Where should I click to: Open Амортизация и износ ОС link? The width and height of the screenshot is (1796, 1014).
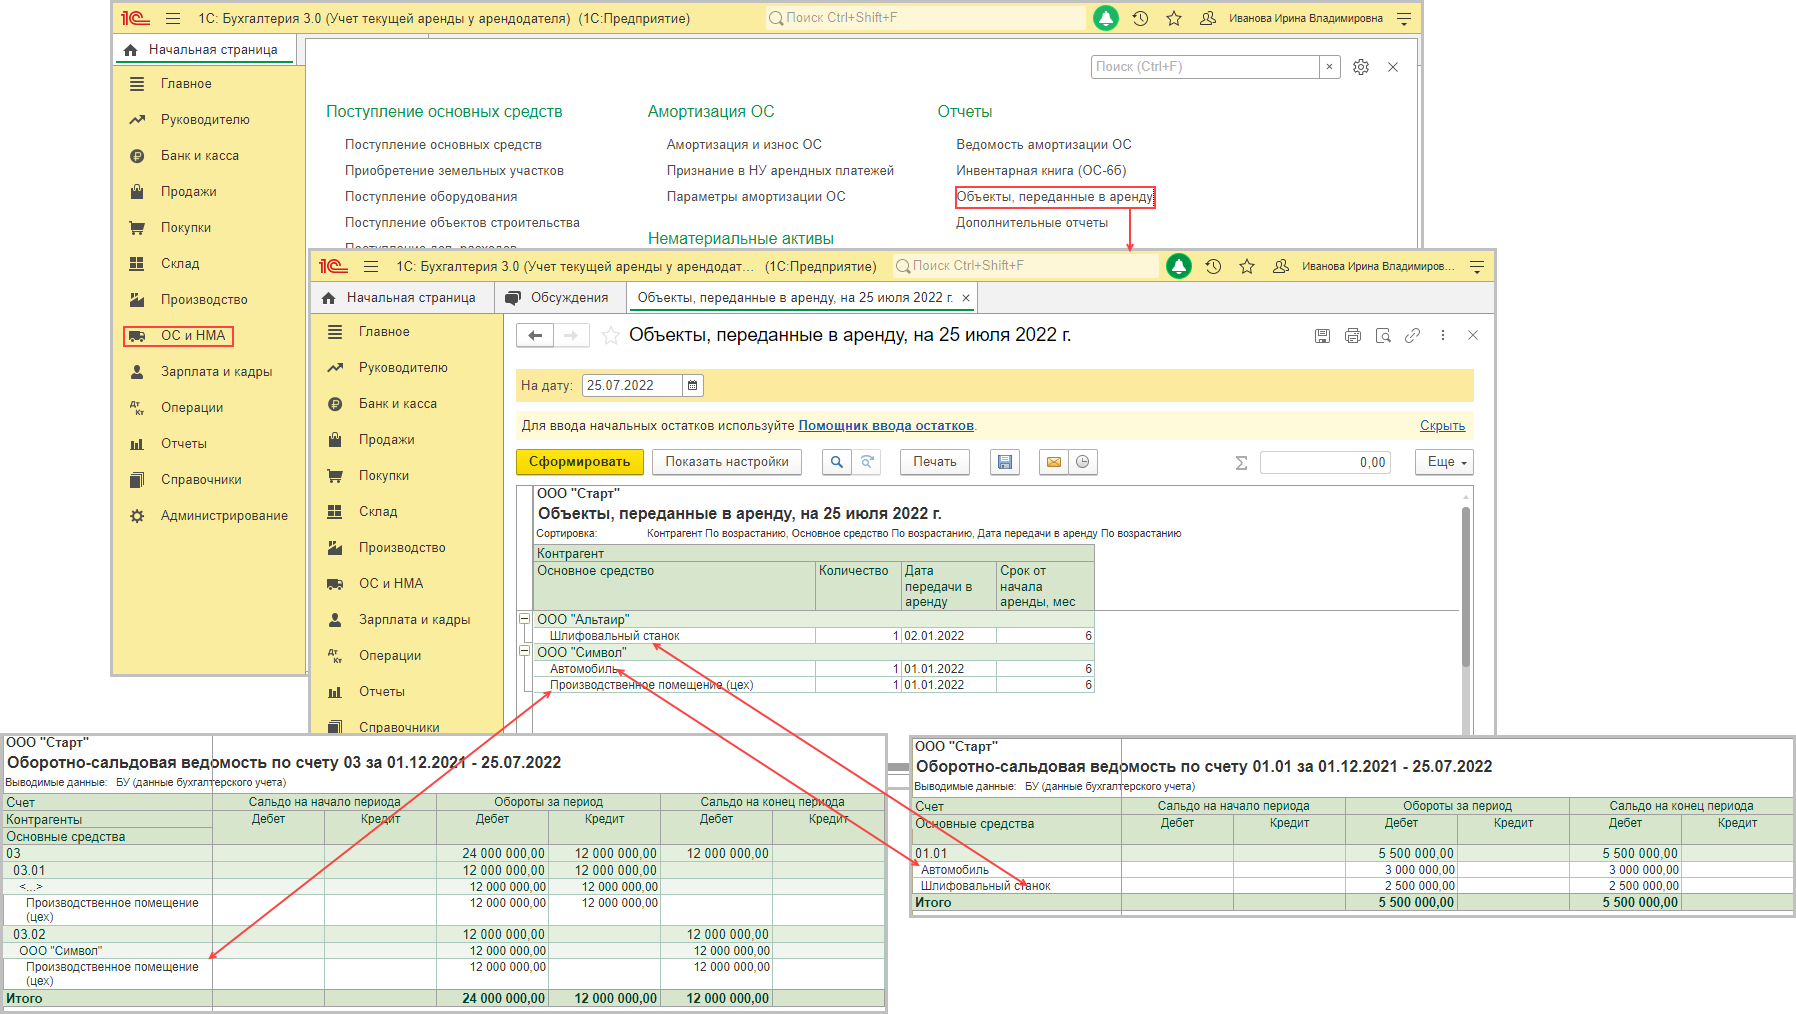(x=744, y=145)
